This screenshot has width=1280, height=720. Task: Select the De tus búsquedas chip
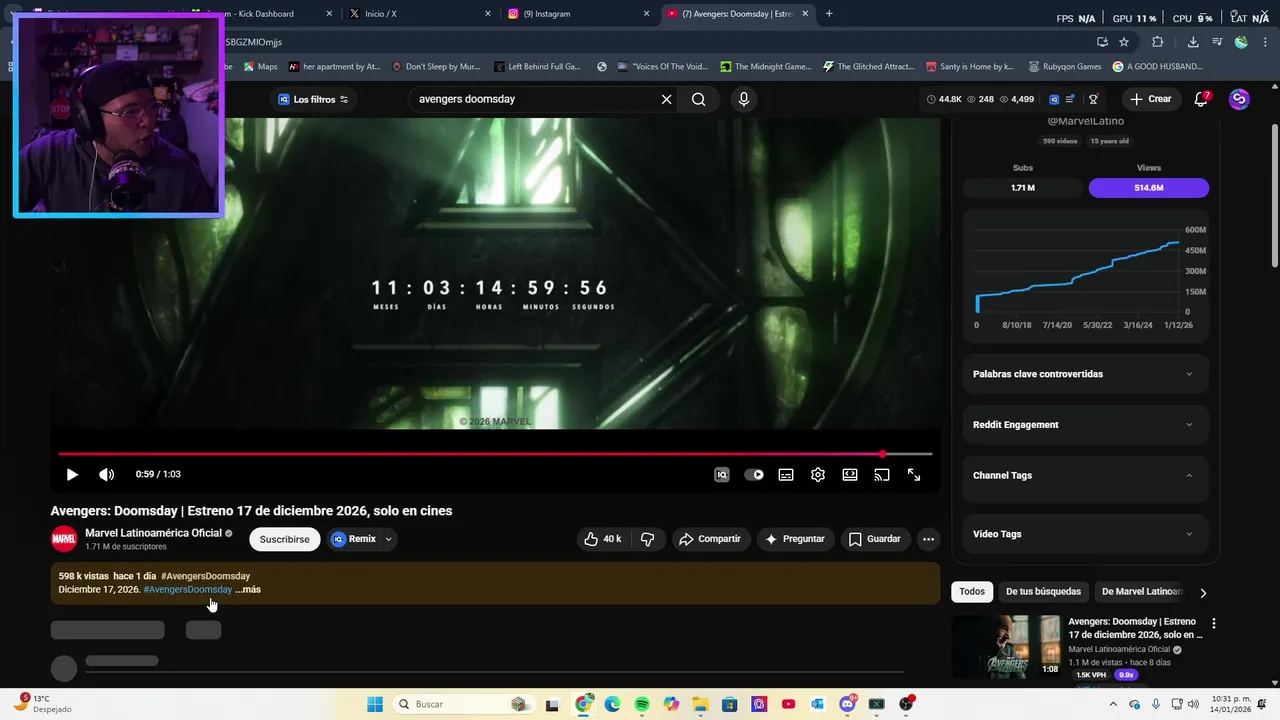click(1043, 592)
